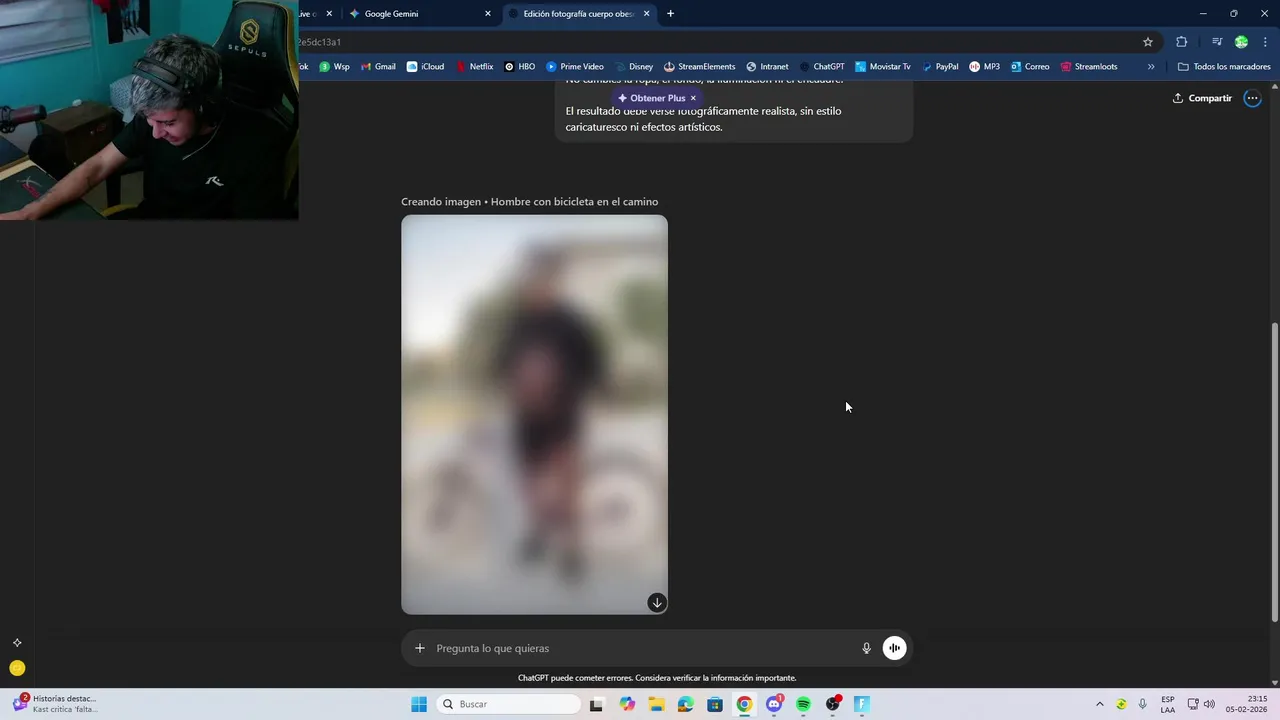The height and width of the screenshot is (720, 1280).
Task: Open File Explorer from the taskbar
Action: (x=656, y=704)
